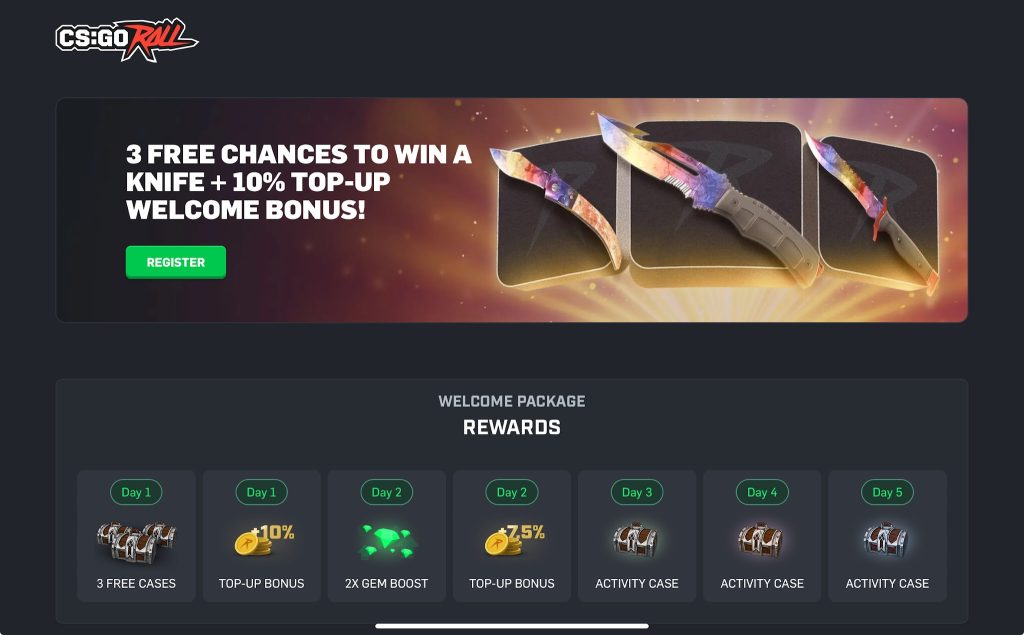The image size is (1024, 635).
Task: Click the Day 2 badge above gem boost
Action: [387, 493]
